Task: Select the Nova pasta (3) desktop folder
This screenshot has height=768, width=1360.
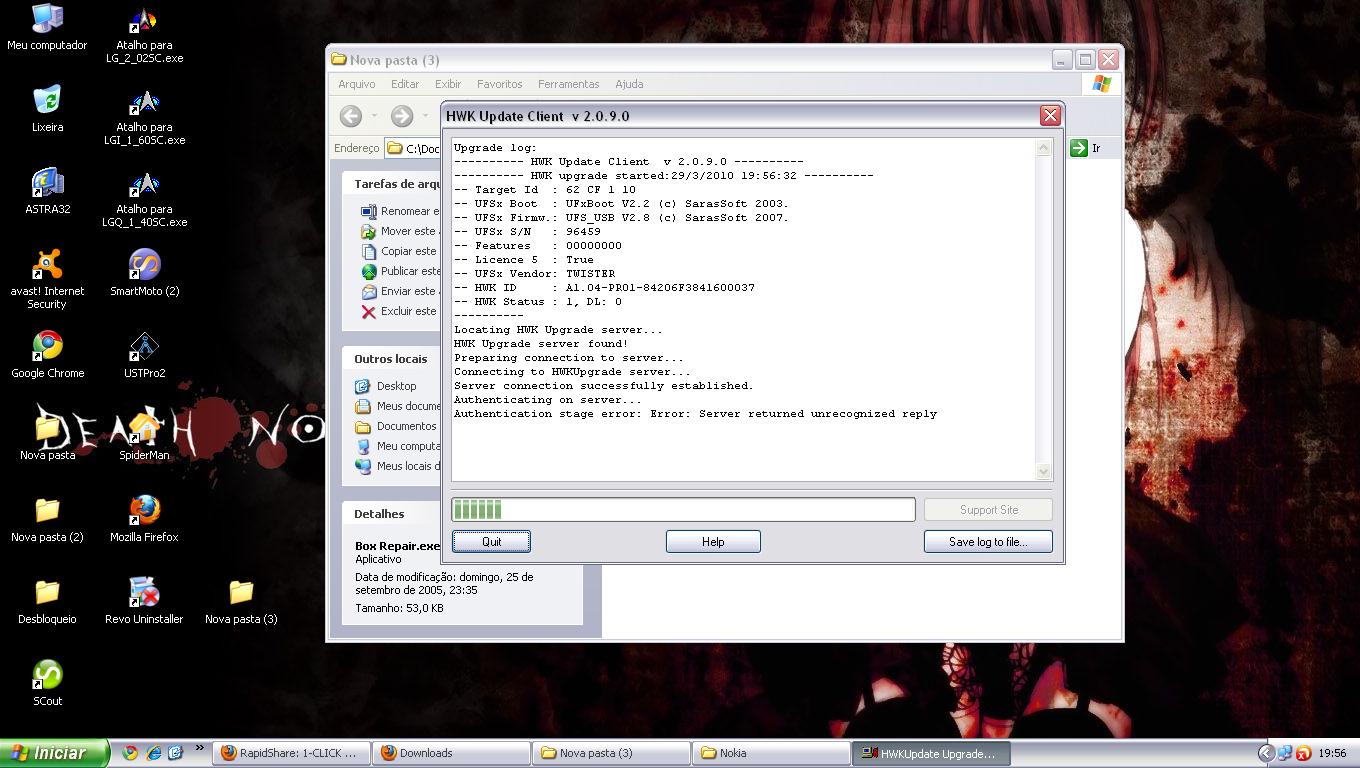Action: click(x=241, y=601)
